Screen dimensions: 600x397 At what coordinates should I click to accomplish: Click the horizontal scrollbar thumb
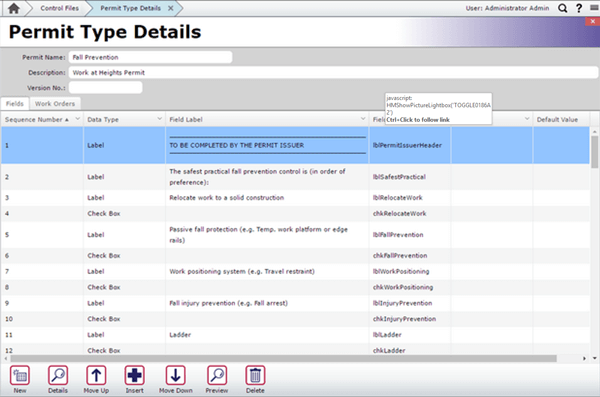coord(283,358)
